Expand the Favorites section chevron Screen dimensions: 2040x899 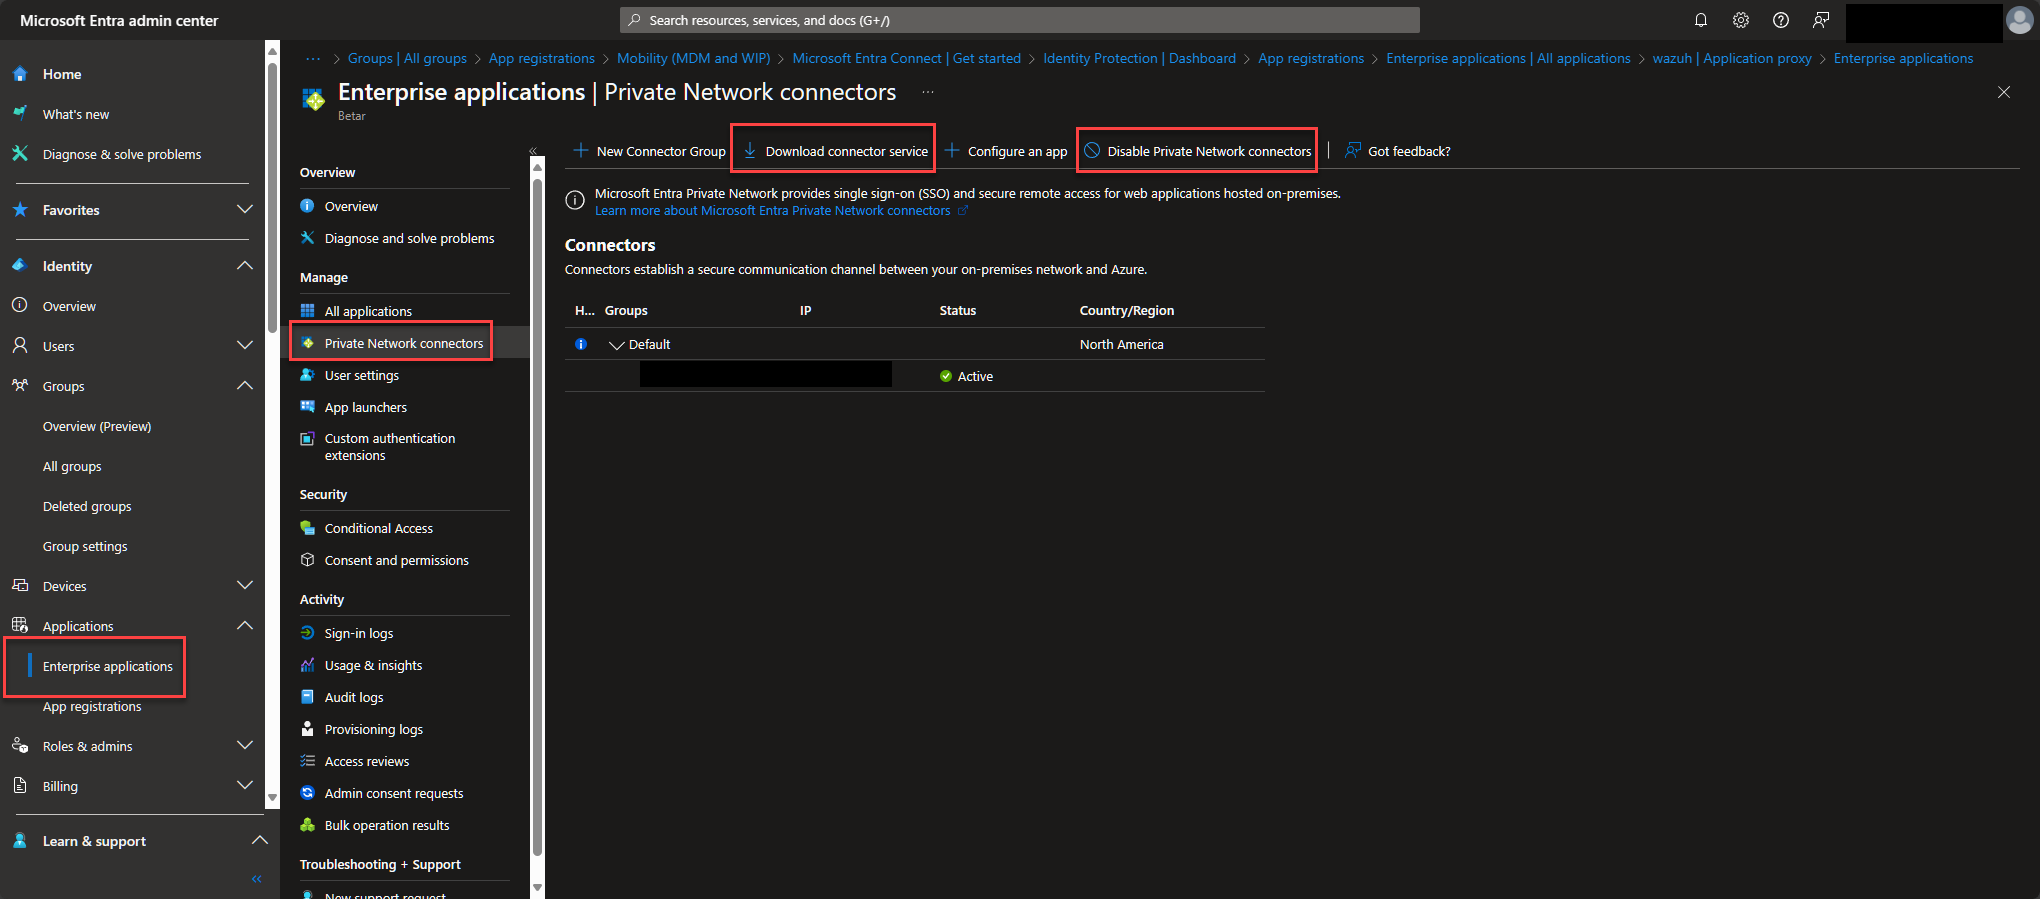(x=244, y=209)
